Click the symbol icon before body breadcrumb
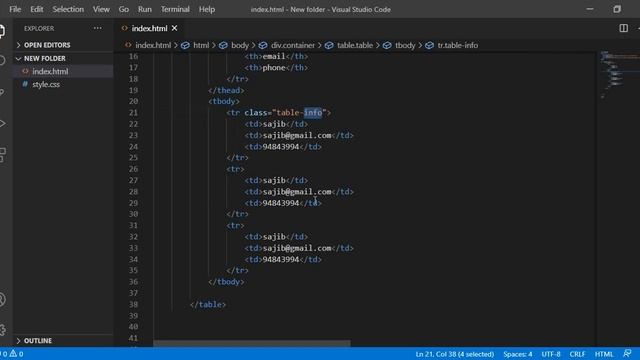The image size is (640, 360). coord(223,45)
